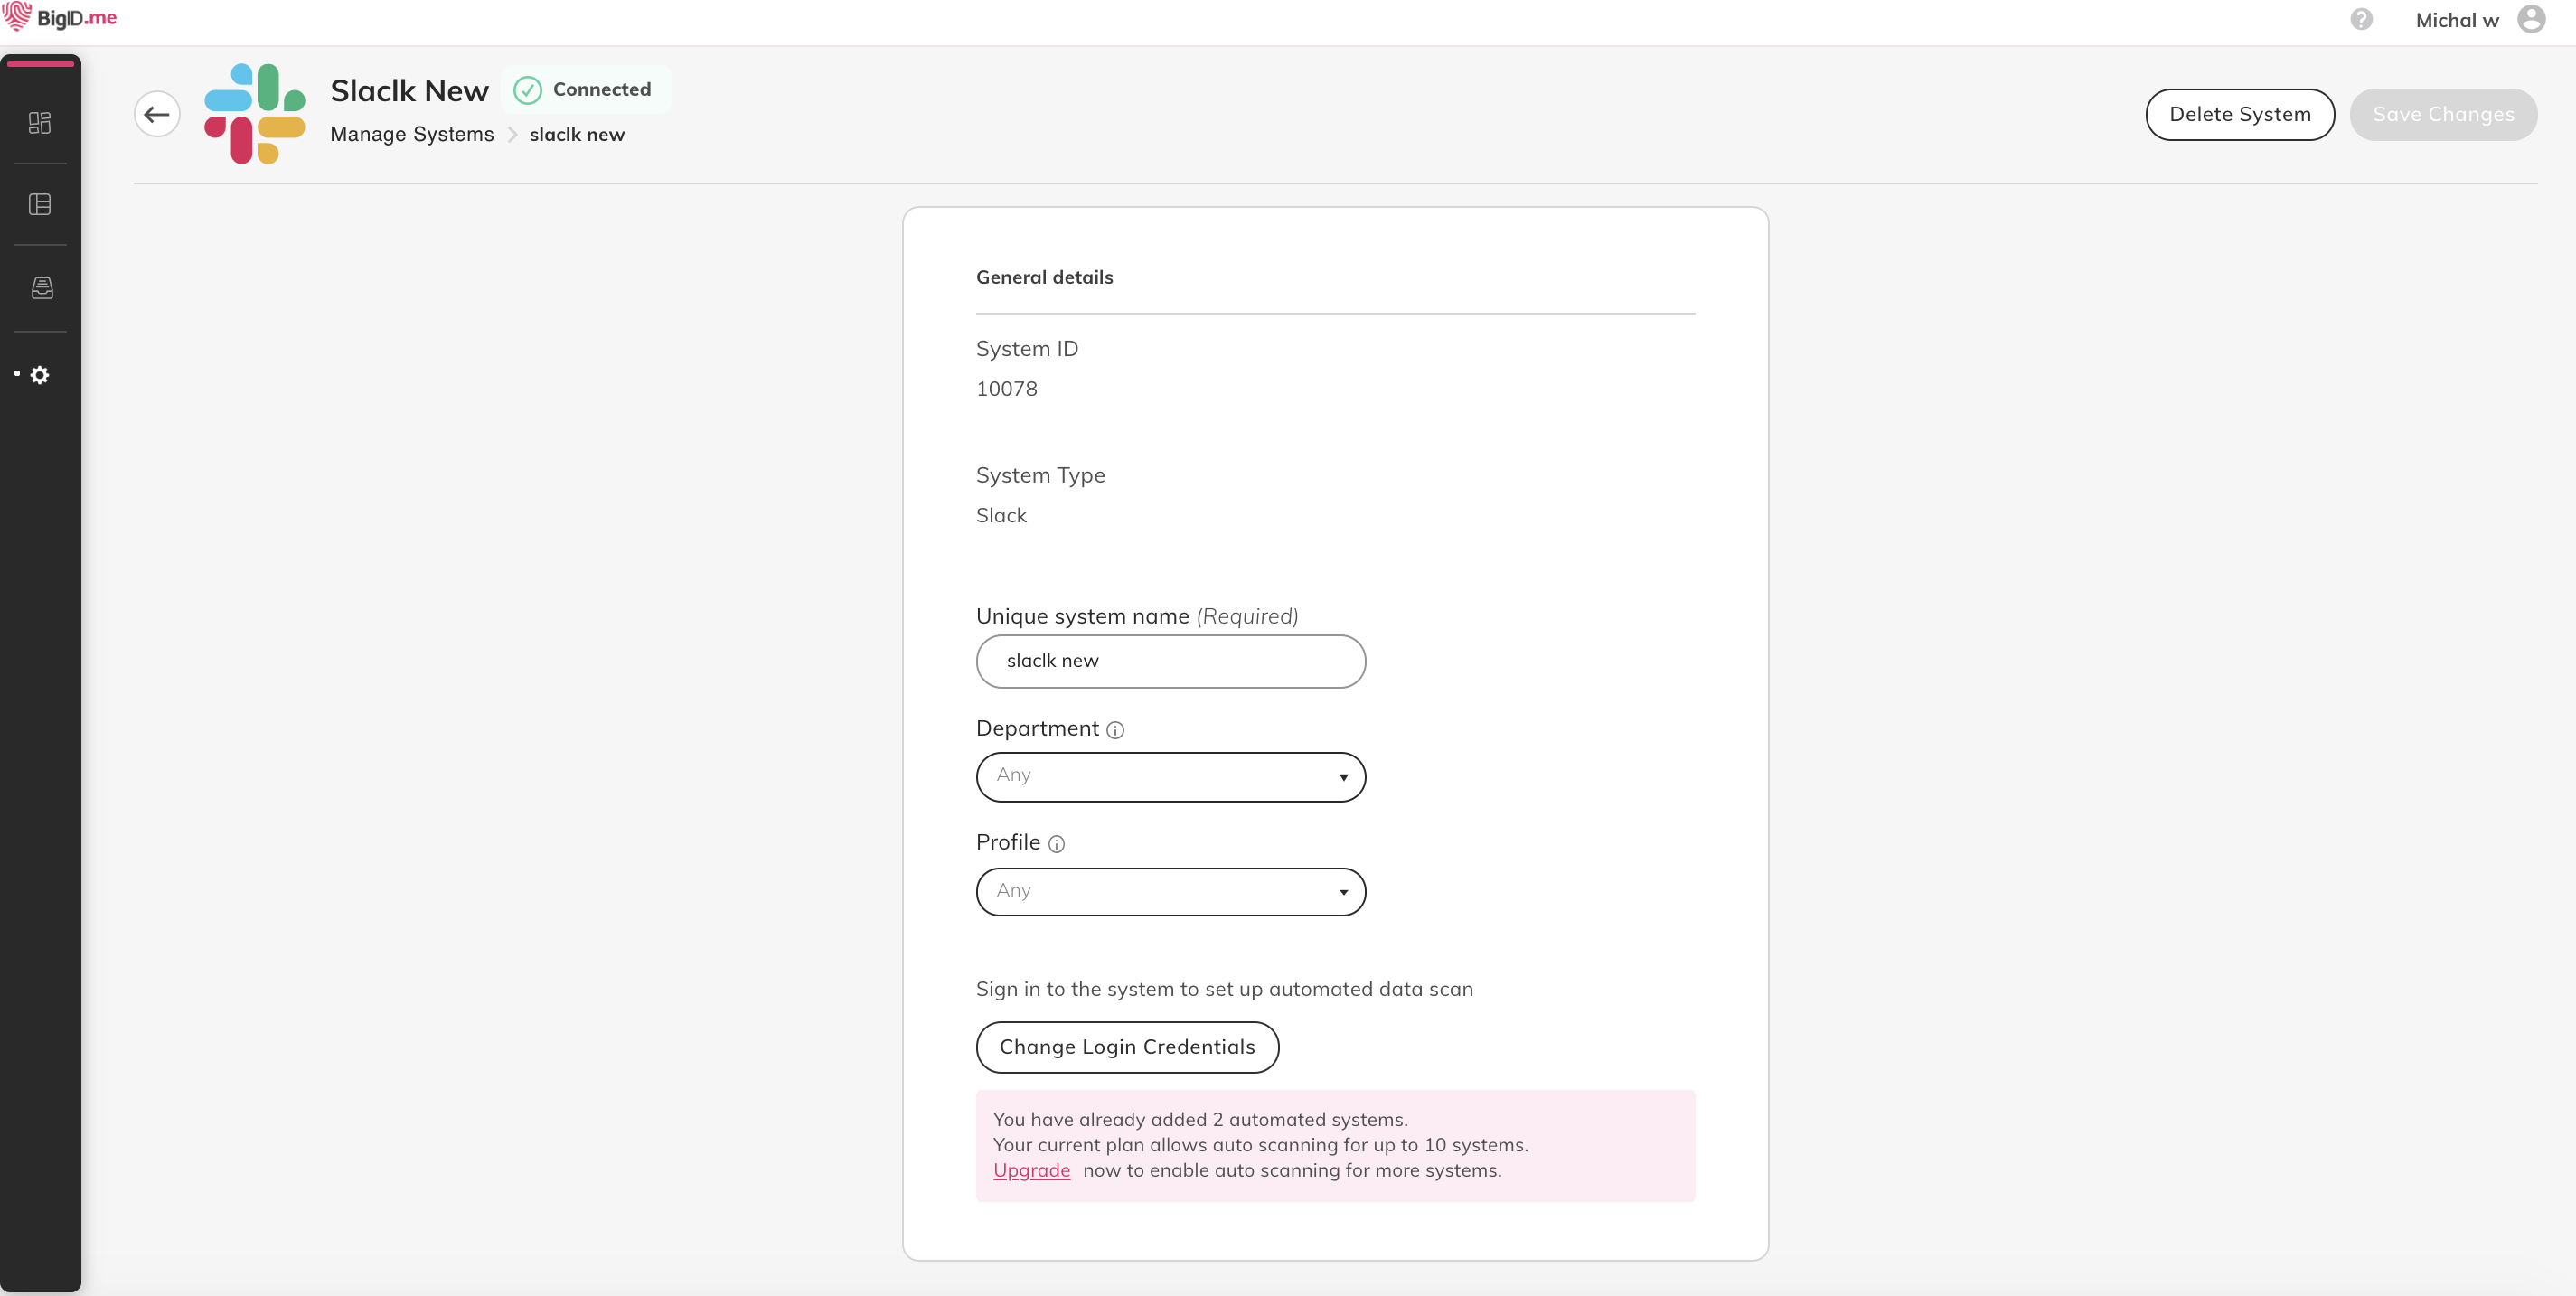This screenshot has height=1296, width=2576.
Task: Click the Slack logo image
Action: 254,114
